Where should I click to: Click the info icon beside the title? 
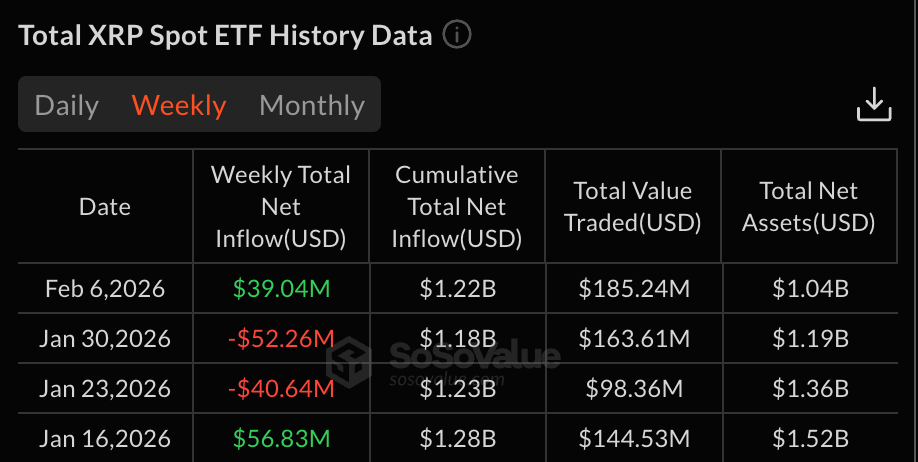pyautogui.click(x=456, y=36)
